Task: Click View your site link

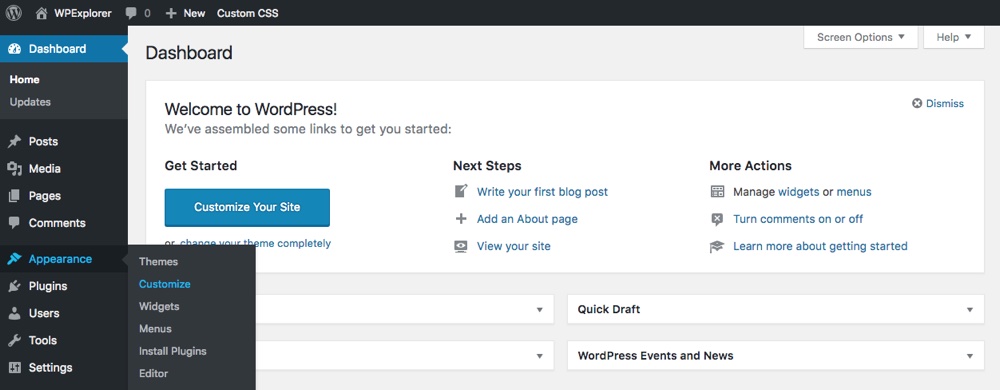Action: (513, 246)
